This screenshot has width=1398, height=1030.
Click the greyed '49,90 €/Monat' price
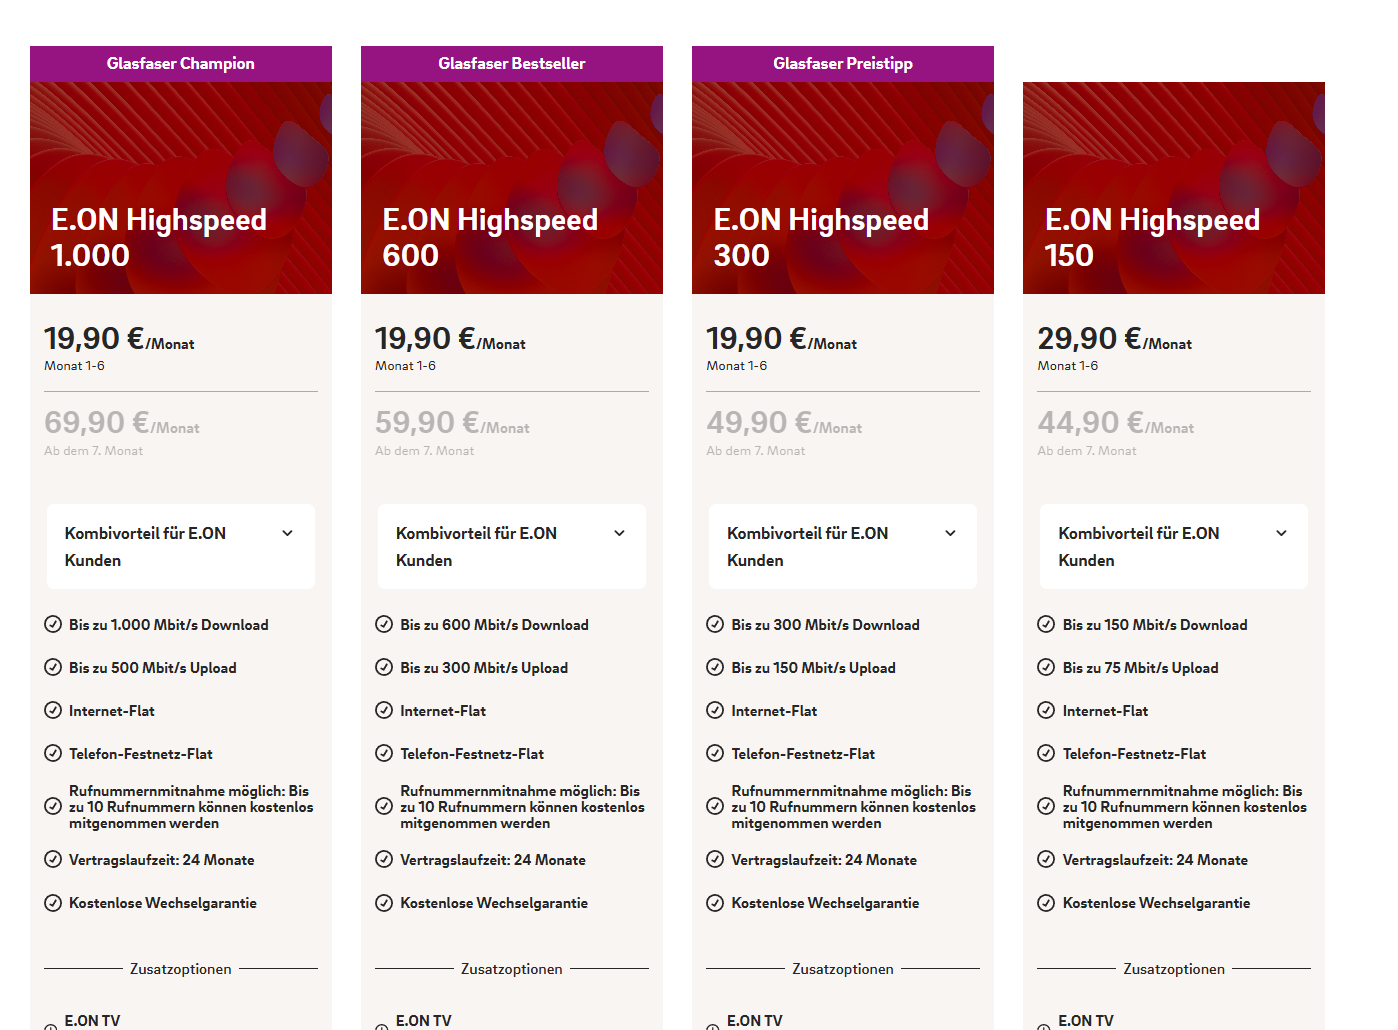coord(784,423)
